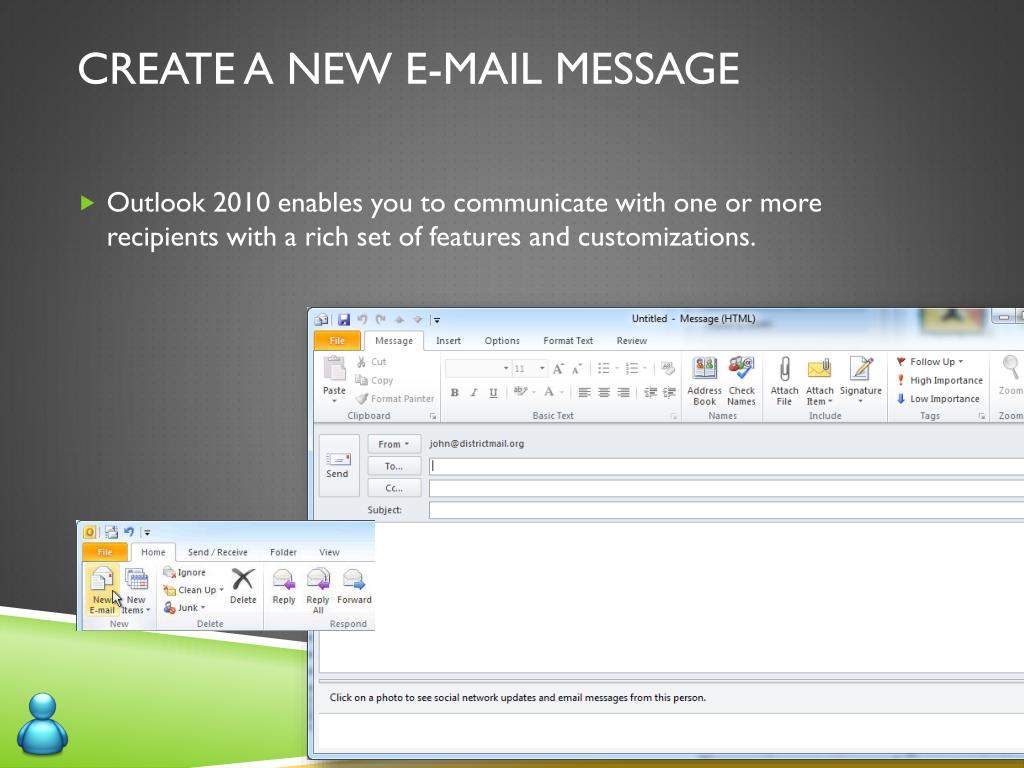Toggle the High Importance tag
Viewport: 1024px width, 768px height.
click(x=939, y=380)
